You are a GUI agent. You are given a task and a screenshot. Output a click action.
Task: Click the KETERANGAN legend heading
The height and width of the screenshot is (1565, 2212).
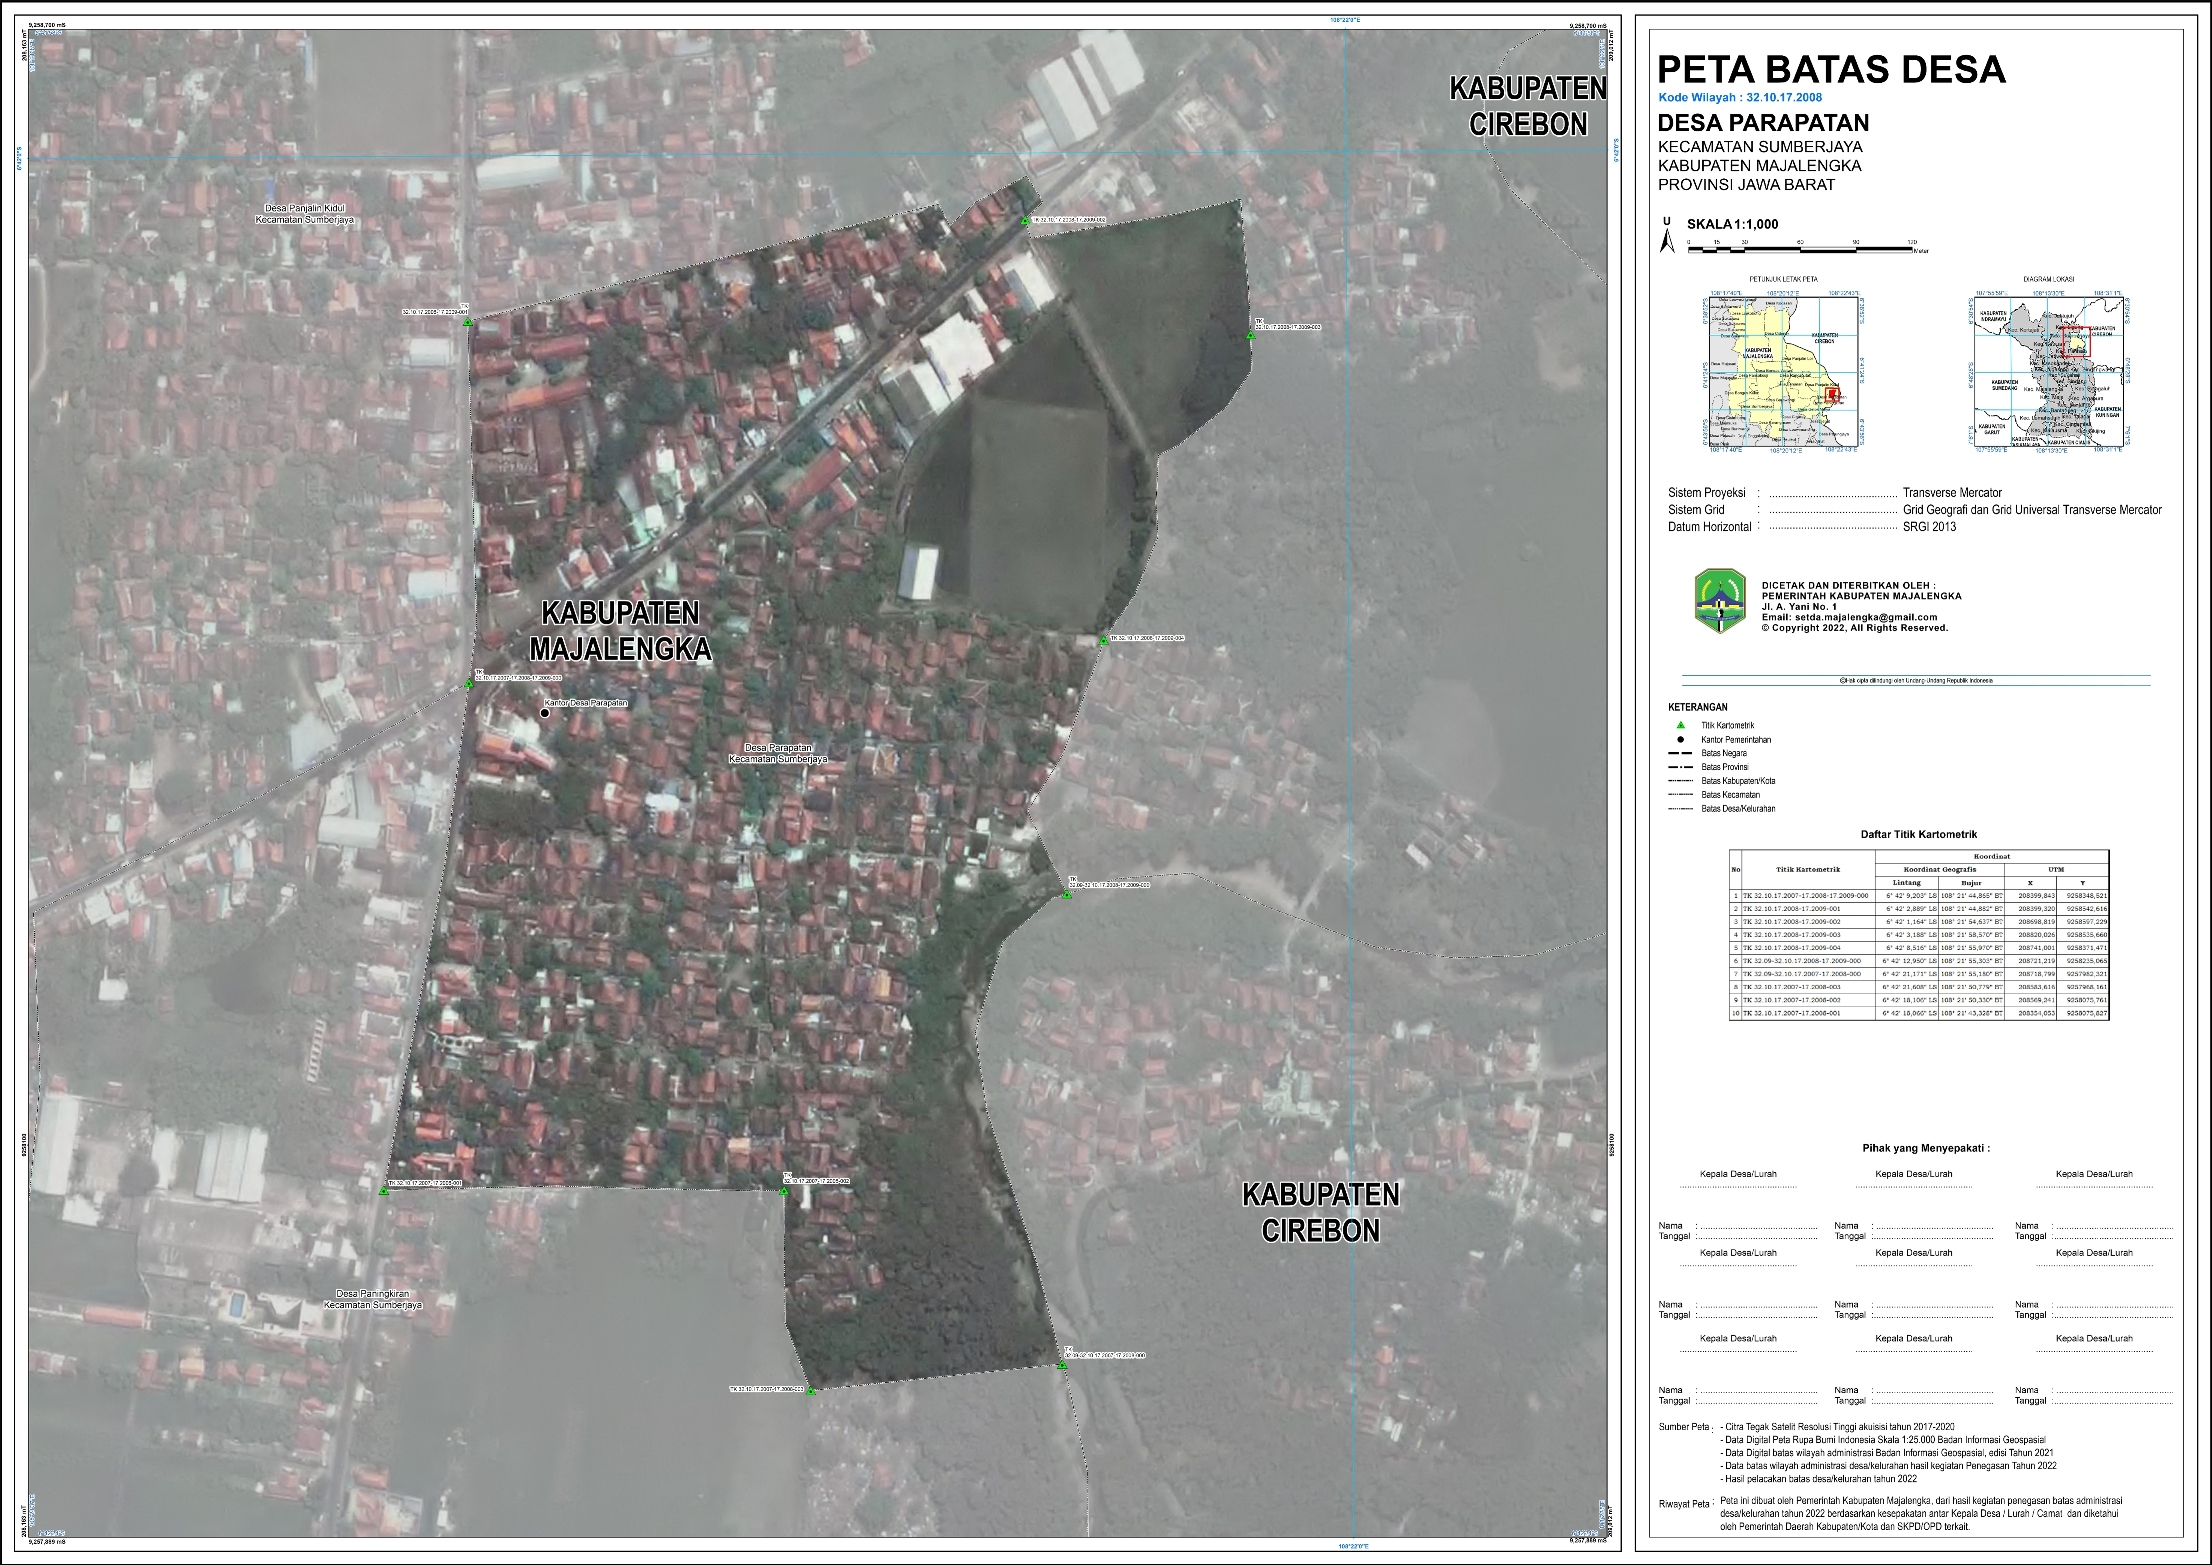click(1697, 707)
